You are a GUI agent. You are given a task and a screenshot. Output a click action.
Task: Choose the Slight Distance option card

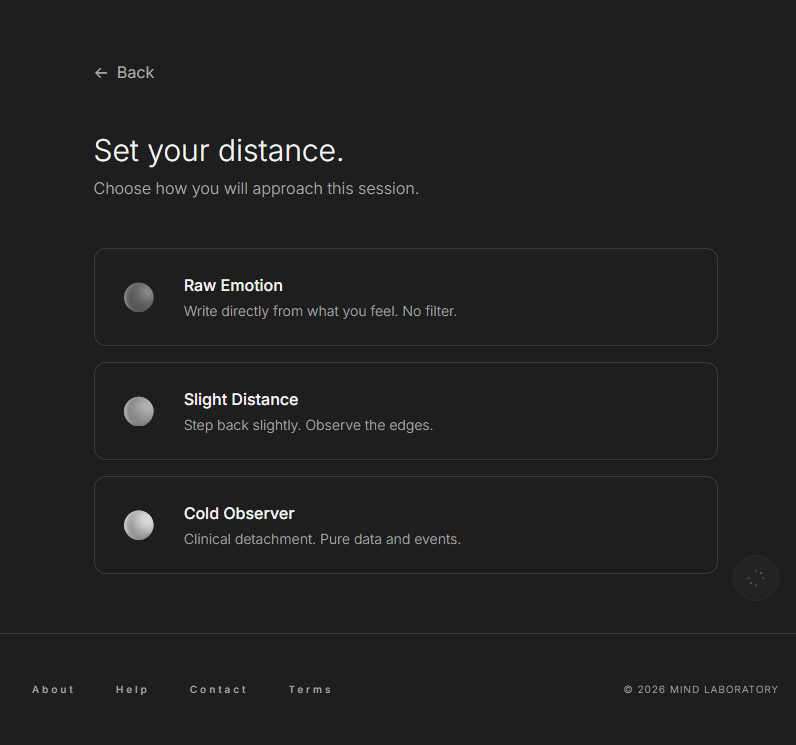pyautogui.click(x=406, y=411)
